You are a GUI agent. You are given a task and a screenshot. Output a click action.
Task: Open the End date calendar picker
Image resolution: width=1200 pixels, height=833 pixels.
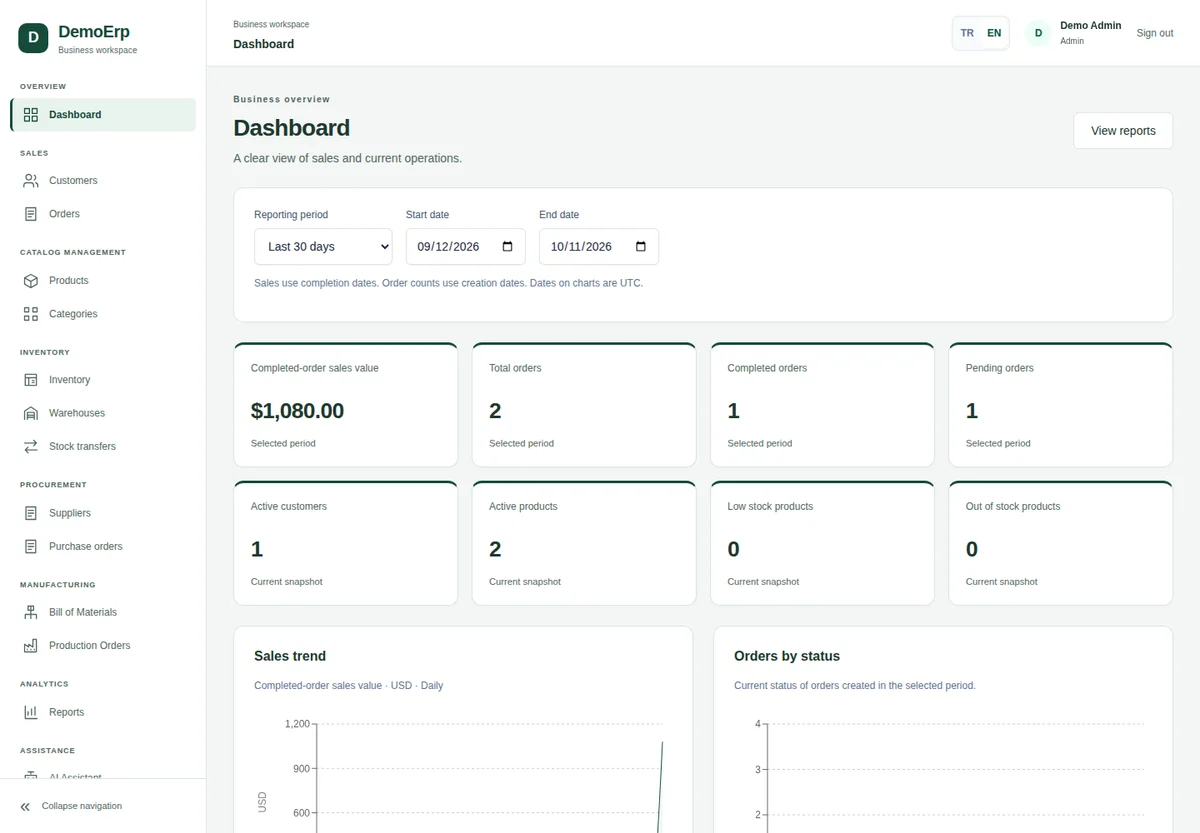(641, 247)
